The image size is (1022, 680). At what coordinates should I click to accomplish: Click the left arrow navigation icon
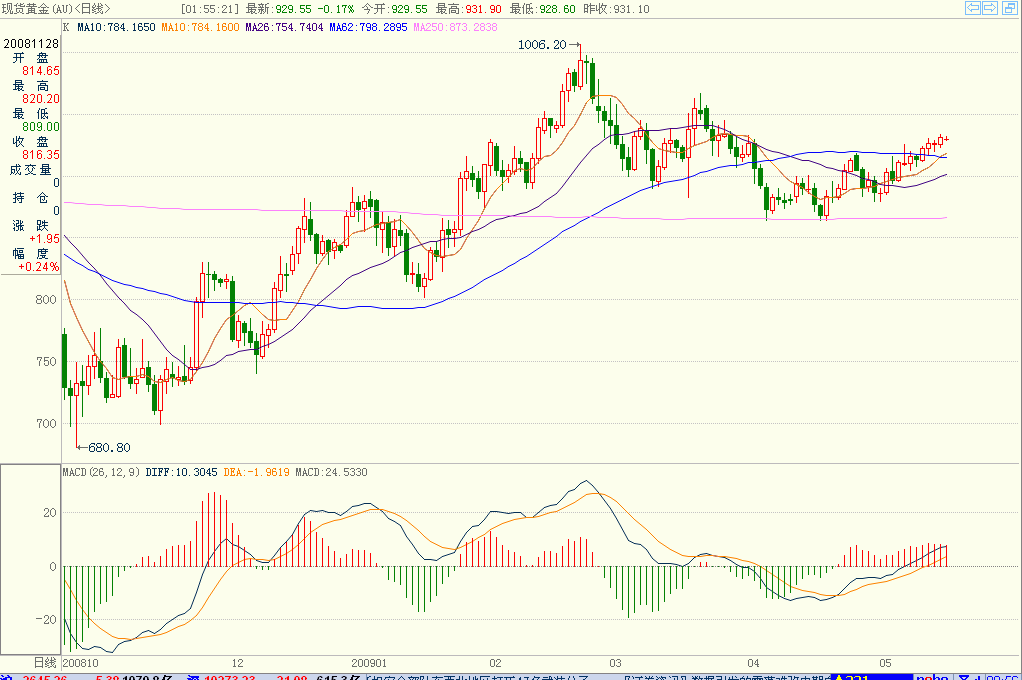click(973, 8)
